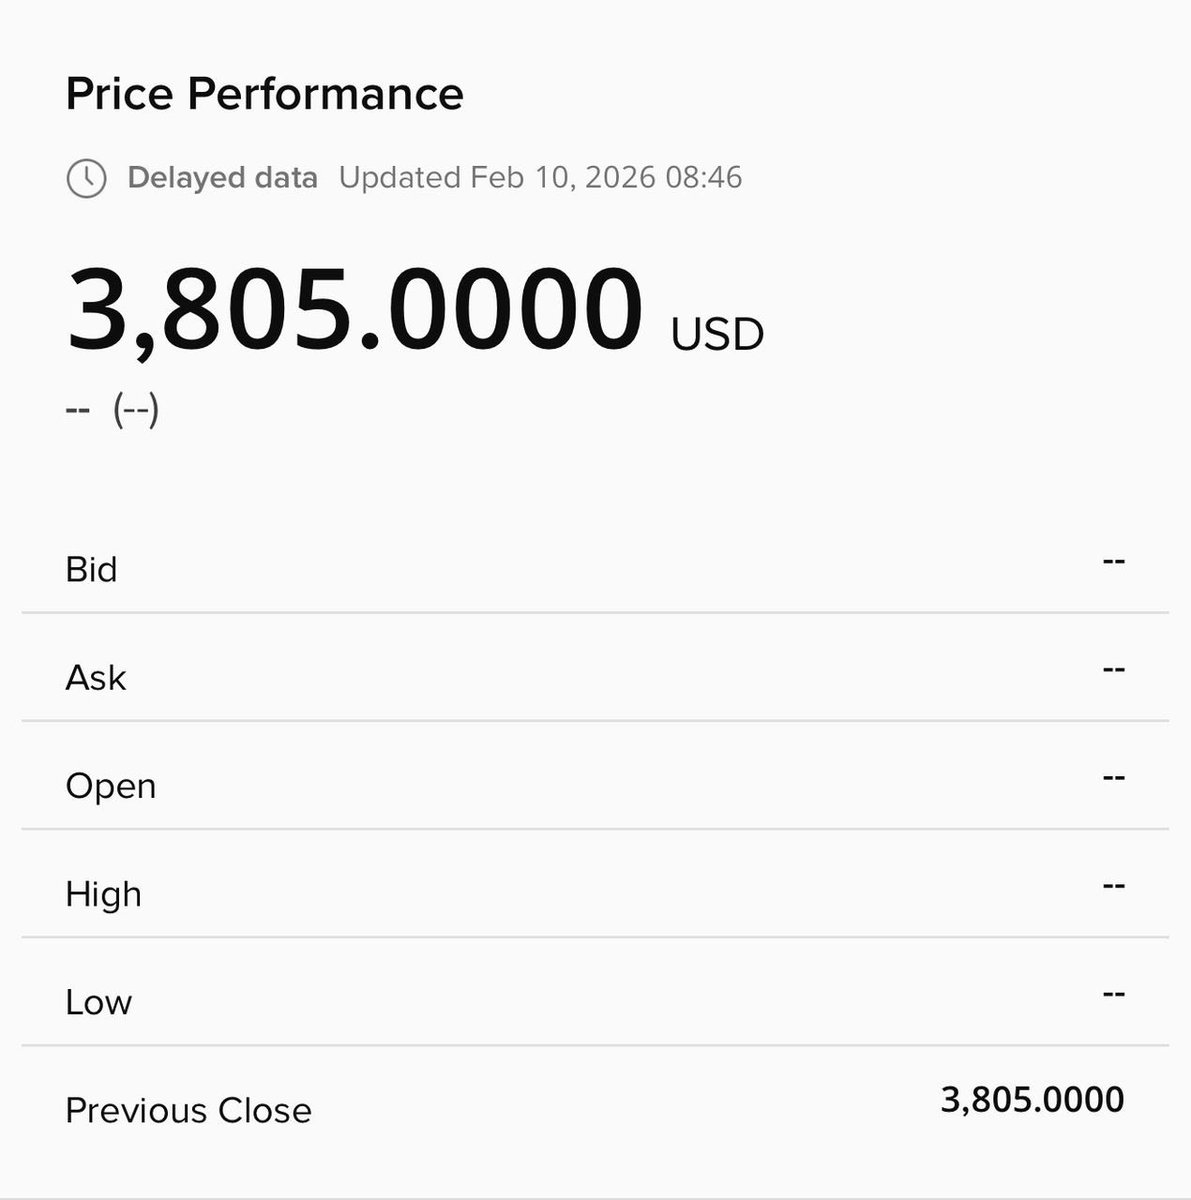The width and height of the screenshot is (1191, 1200).
Task: Select the Ask row label
Action: tap(96, 677)
